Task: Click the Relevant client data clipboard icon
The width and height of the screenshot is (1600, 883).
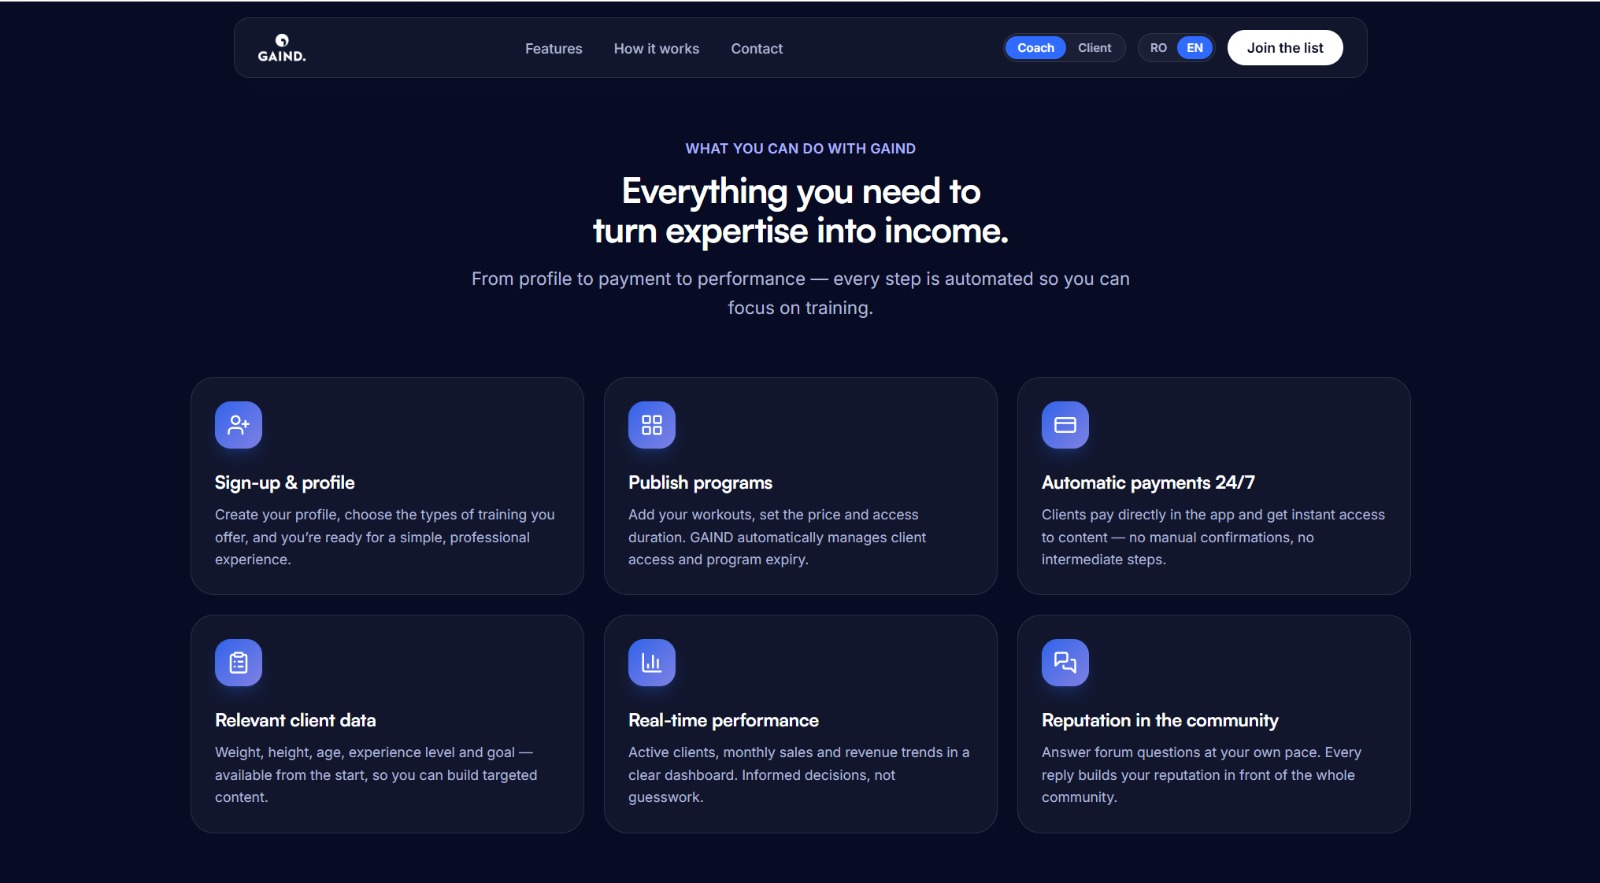Action: (238, 663)
